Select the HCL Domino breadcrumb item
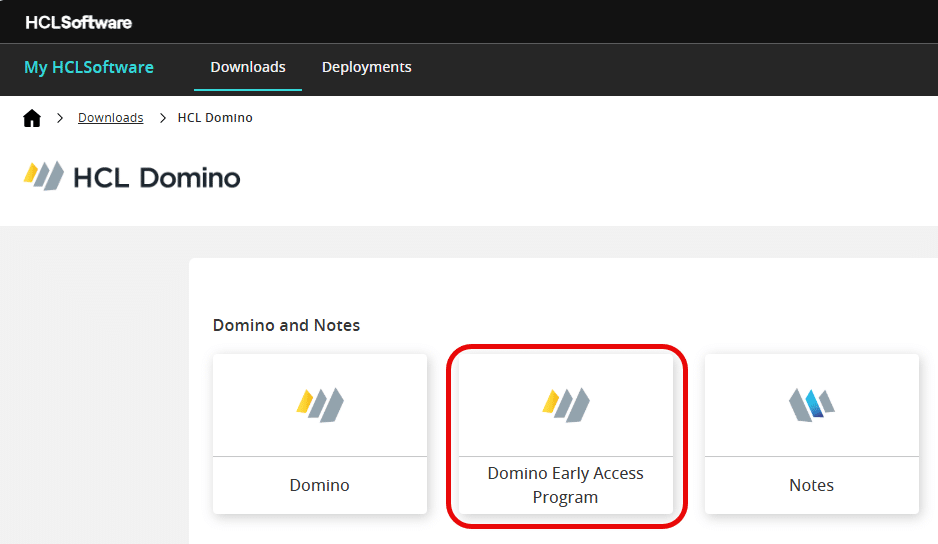Image resolution: width=938 pixels, height=544 pixels. tap(215, 118)
